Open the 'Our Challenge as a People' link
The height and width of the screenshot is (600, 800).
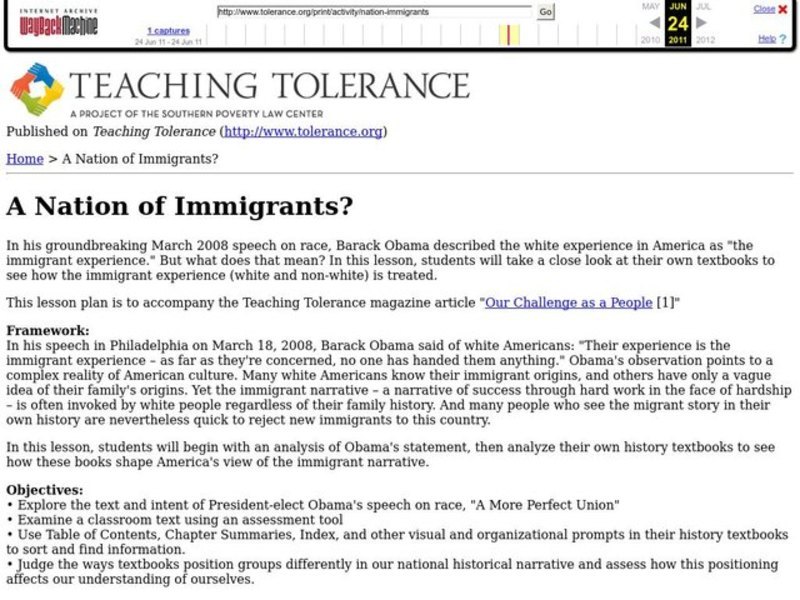pos(570,301)
